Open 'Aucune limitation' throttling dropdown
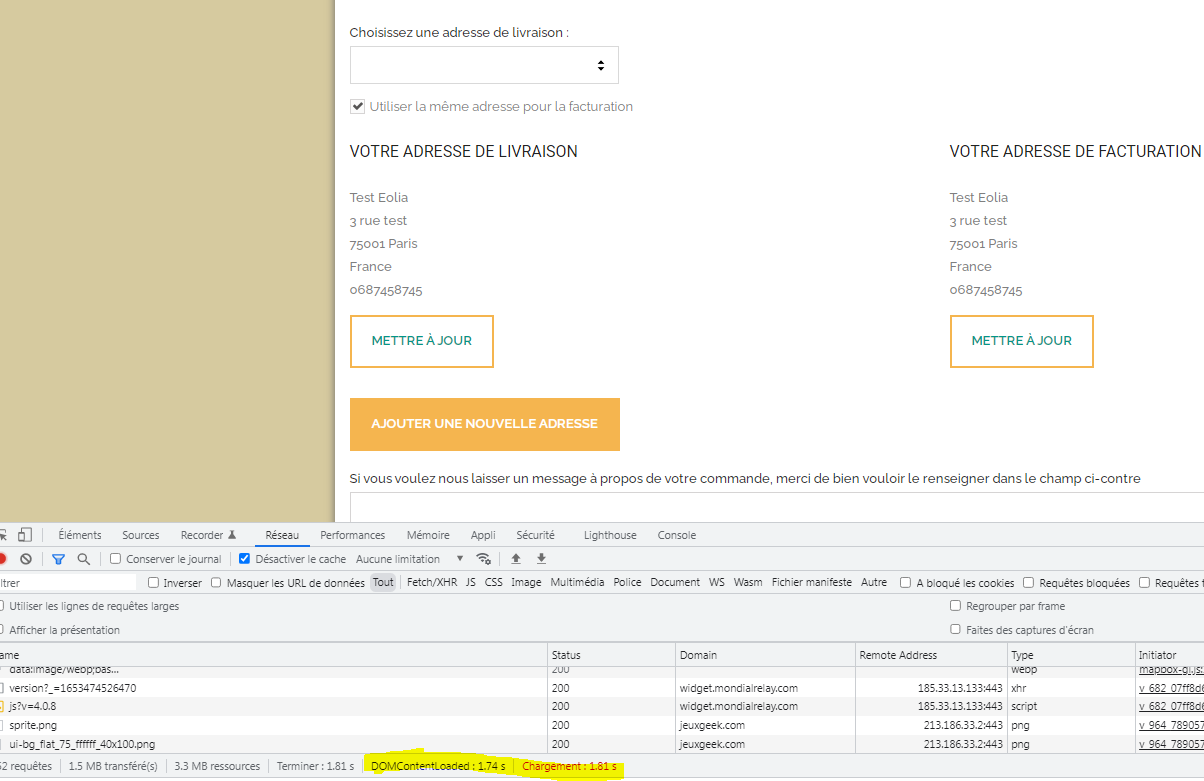The image size is (1204, 781). [410, 559]
